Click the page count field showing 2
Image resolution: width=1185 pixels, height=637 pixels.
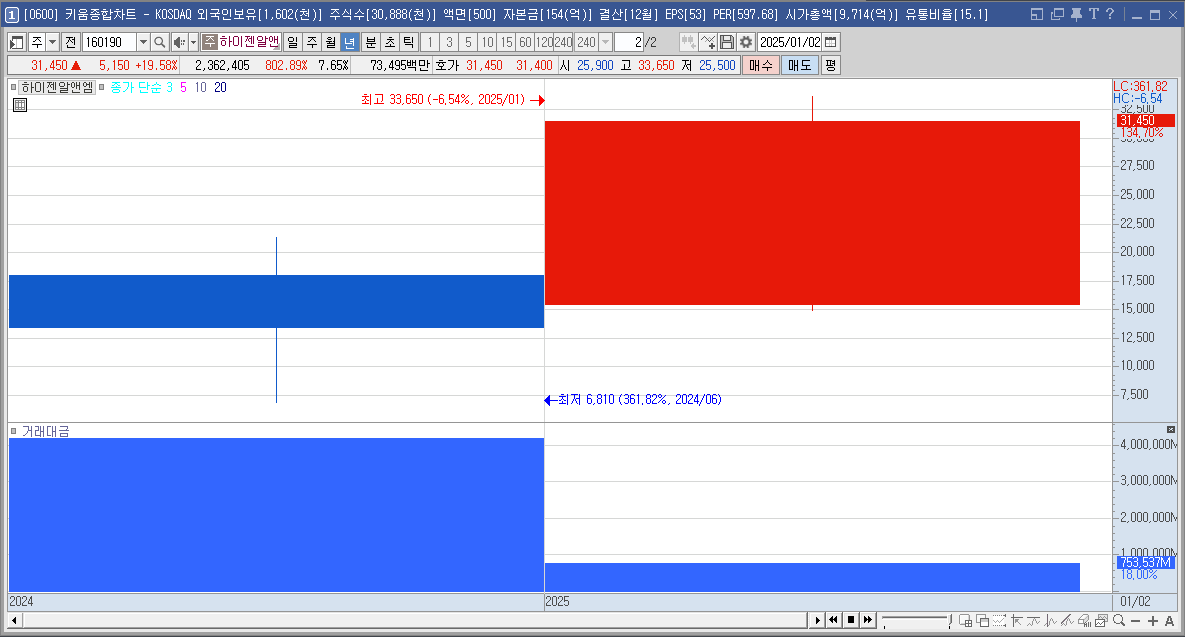click(x=629, y=42)
